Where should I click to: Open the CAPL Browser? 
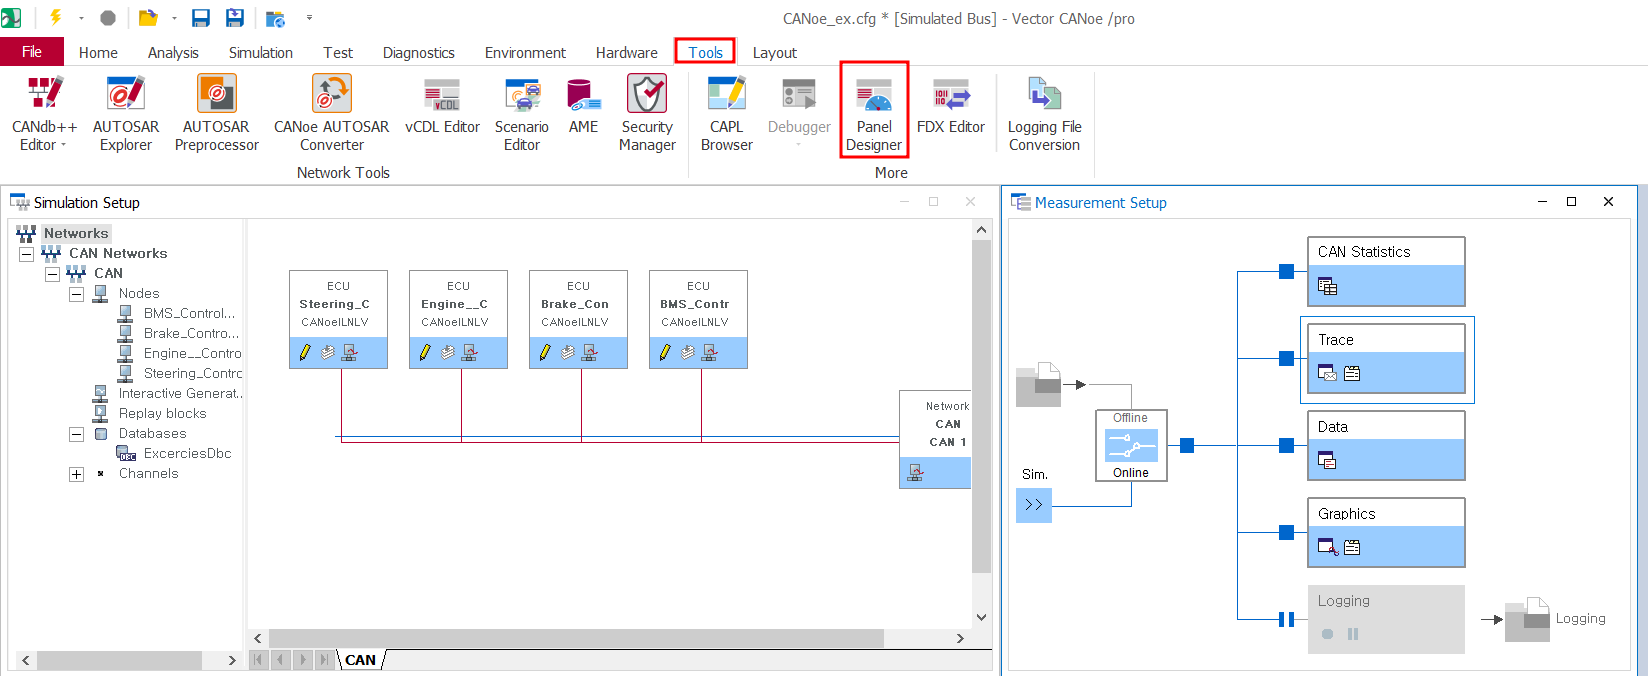coord(727,113)
